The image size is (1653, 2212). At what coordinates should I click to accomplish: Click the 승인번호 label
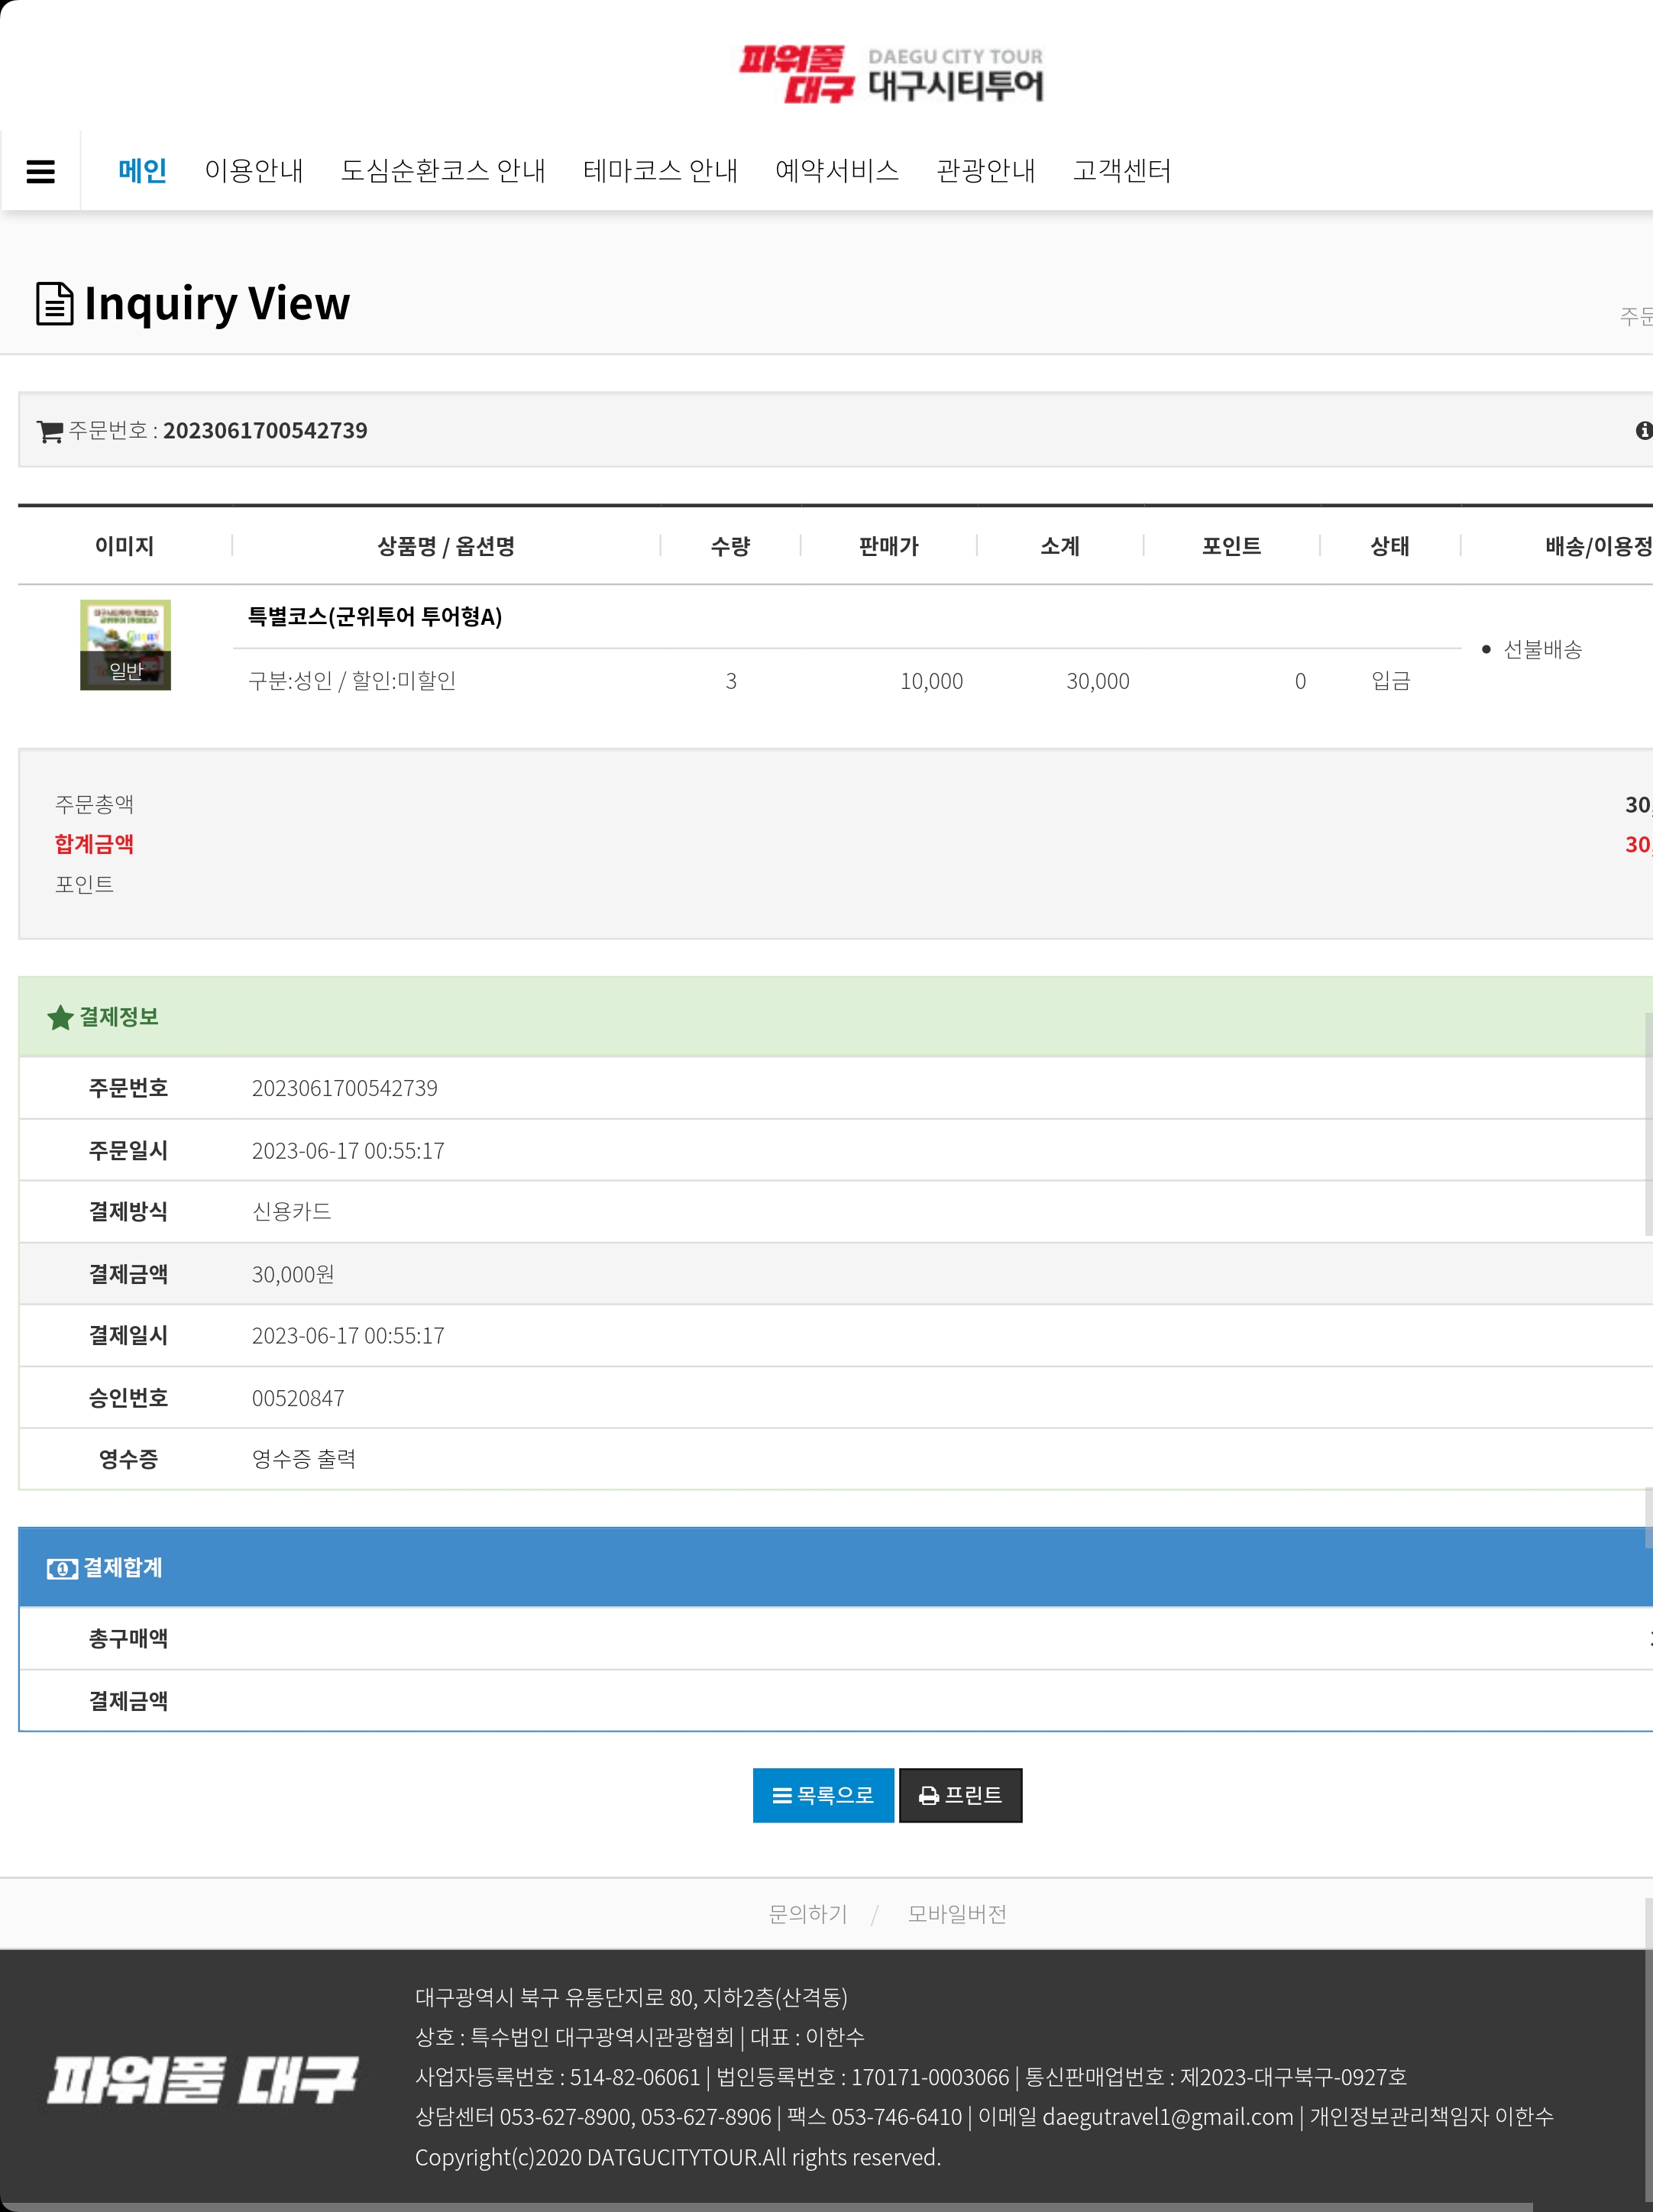128,1398
